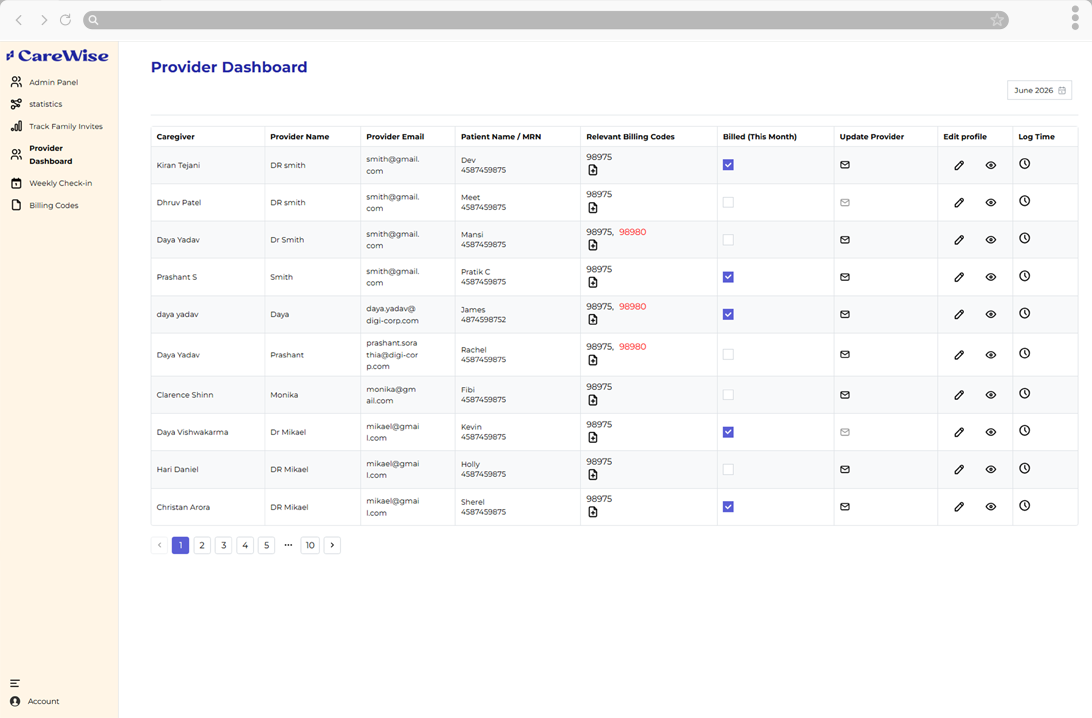The image size is (1092, 718).
Task: Check Billed checkbox for Dhruv Patel
Action: [728, 203]
